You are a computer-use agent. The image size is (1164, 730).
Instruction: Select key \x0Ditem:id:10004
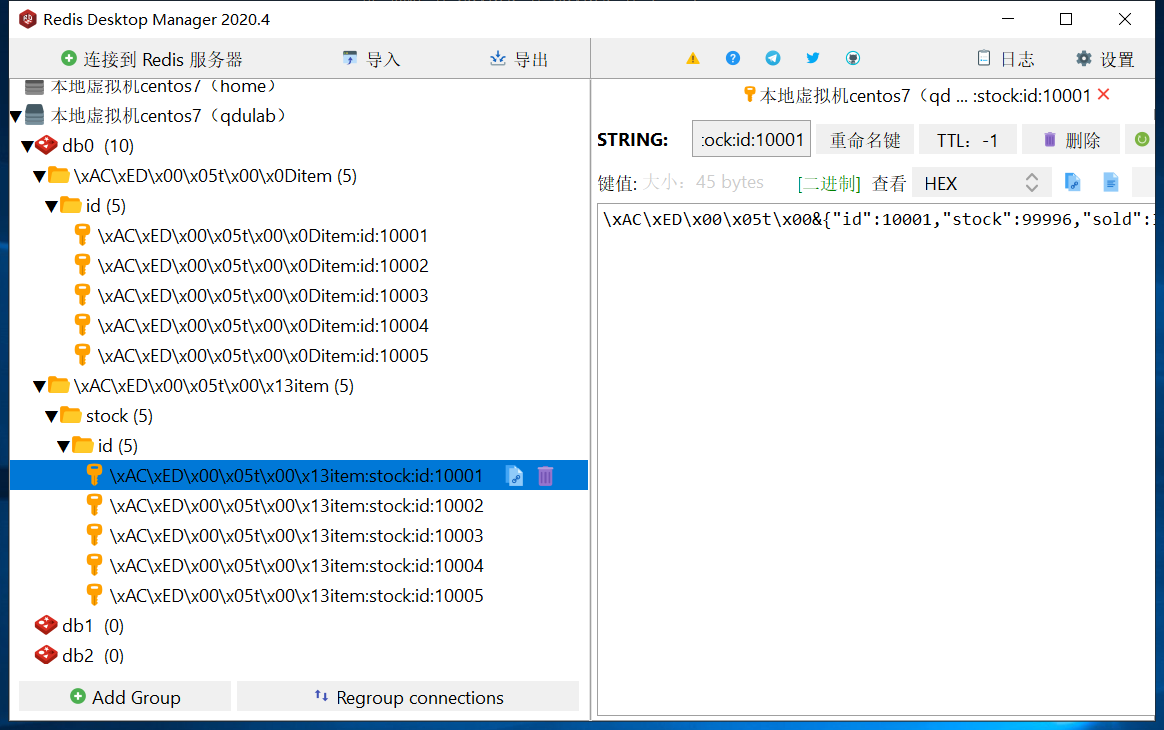[x=263, y=326]
